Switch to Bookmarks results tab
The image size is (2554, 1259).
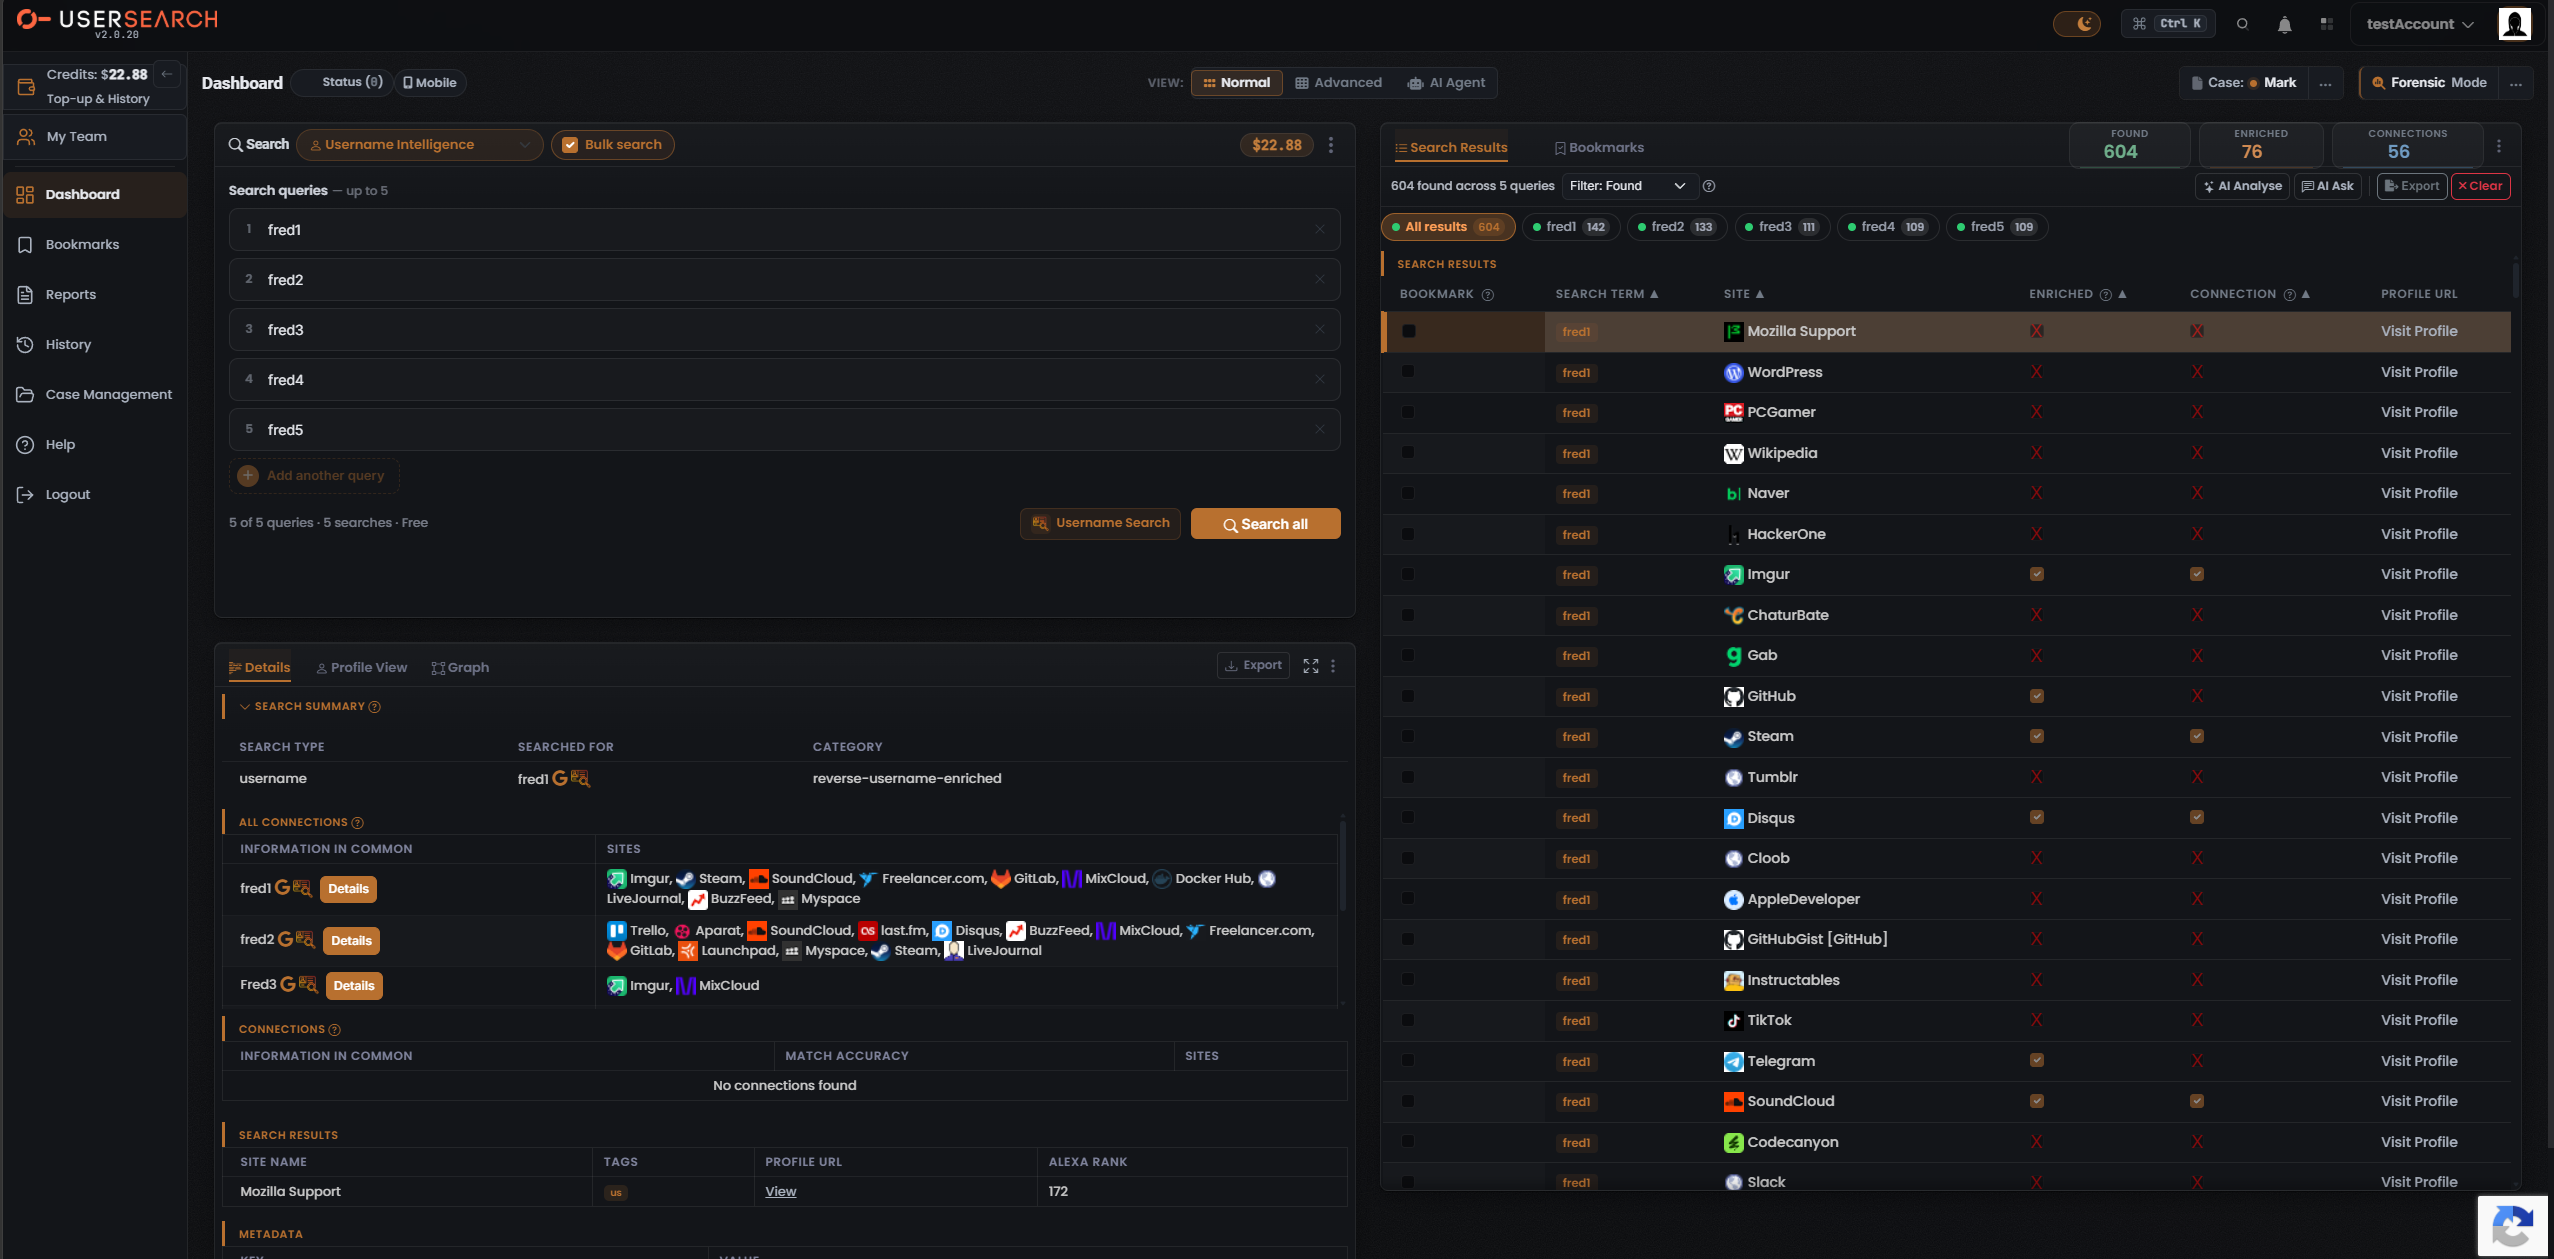point(1598,148)
